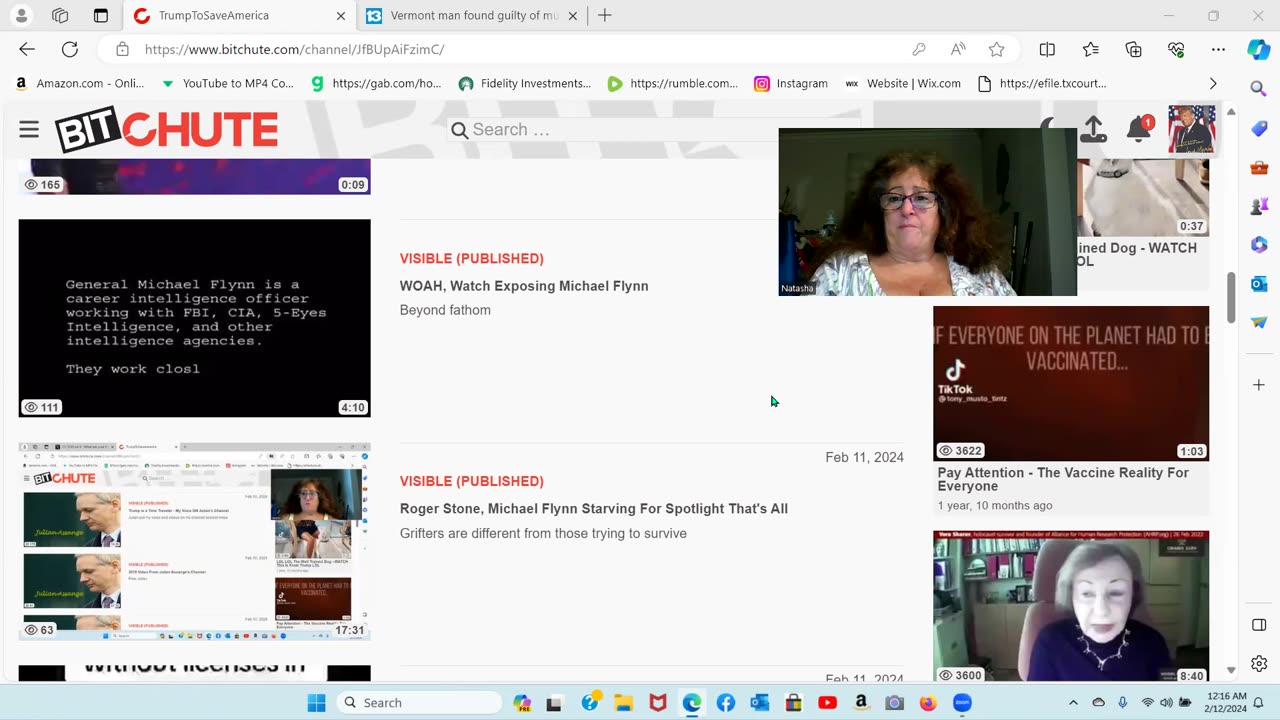1280x720 pixels.
Task: Open Instagram bookmark
Action: pos(791,83)
